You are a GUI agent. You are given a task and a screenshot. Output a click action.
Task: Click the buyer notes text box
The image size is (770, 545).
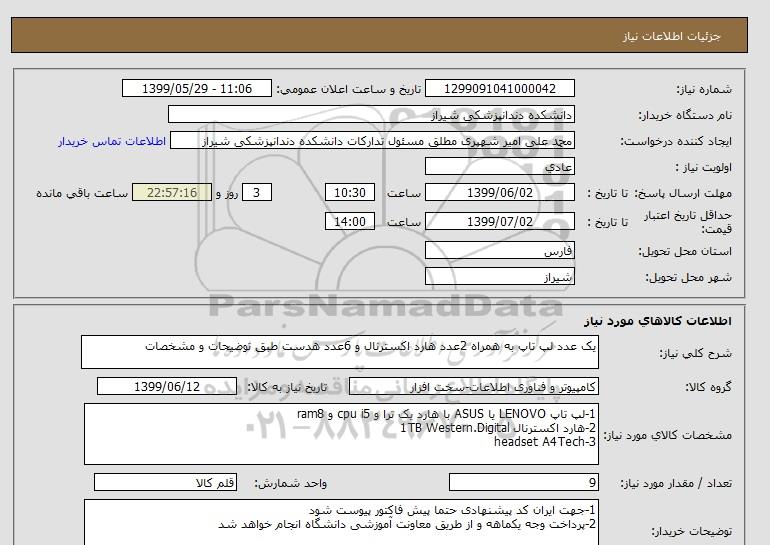coord(341,522)
